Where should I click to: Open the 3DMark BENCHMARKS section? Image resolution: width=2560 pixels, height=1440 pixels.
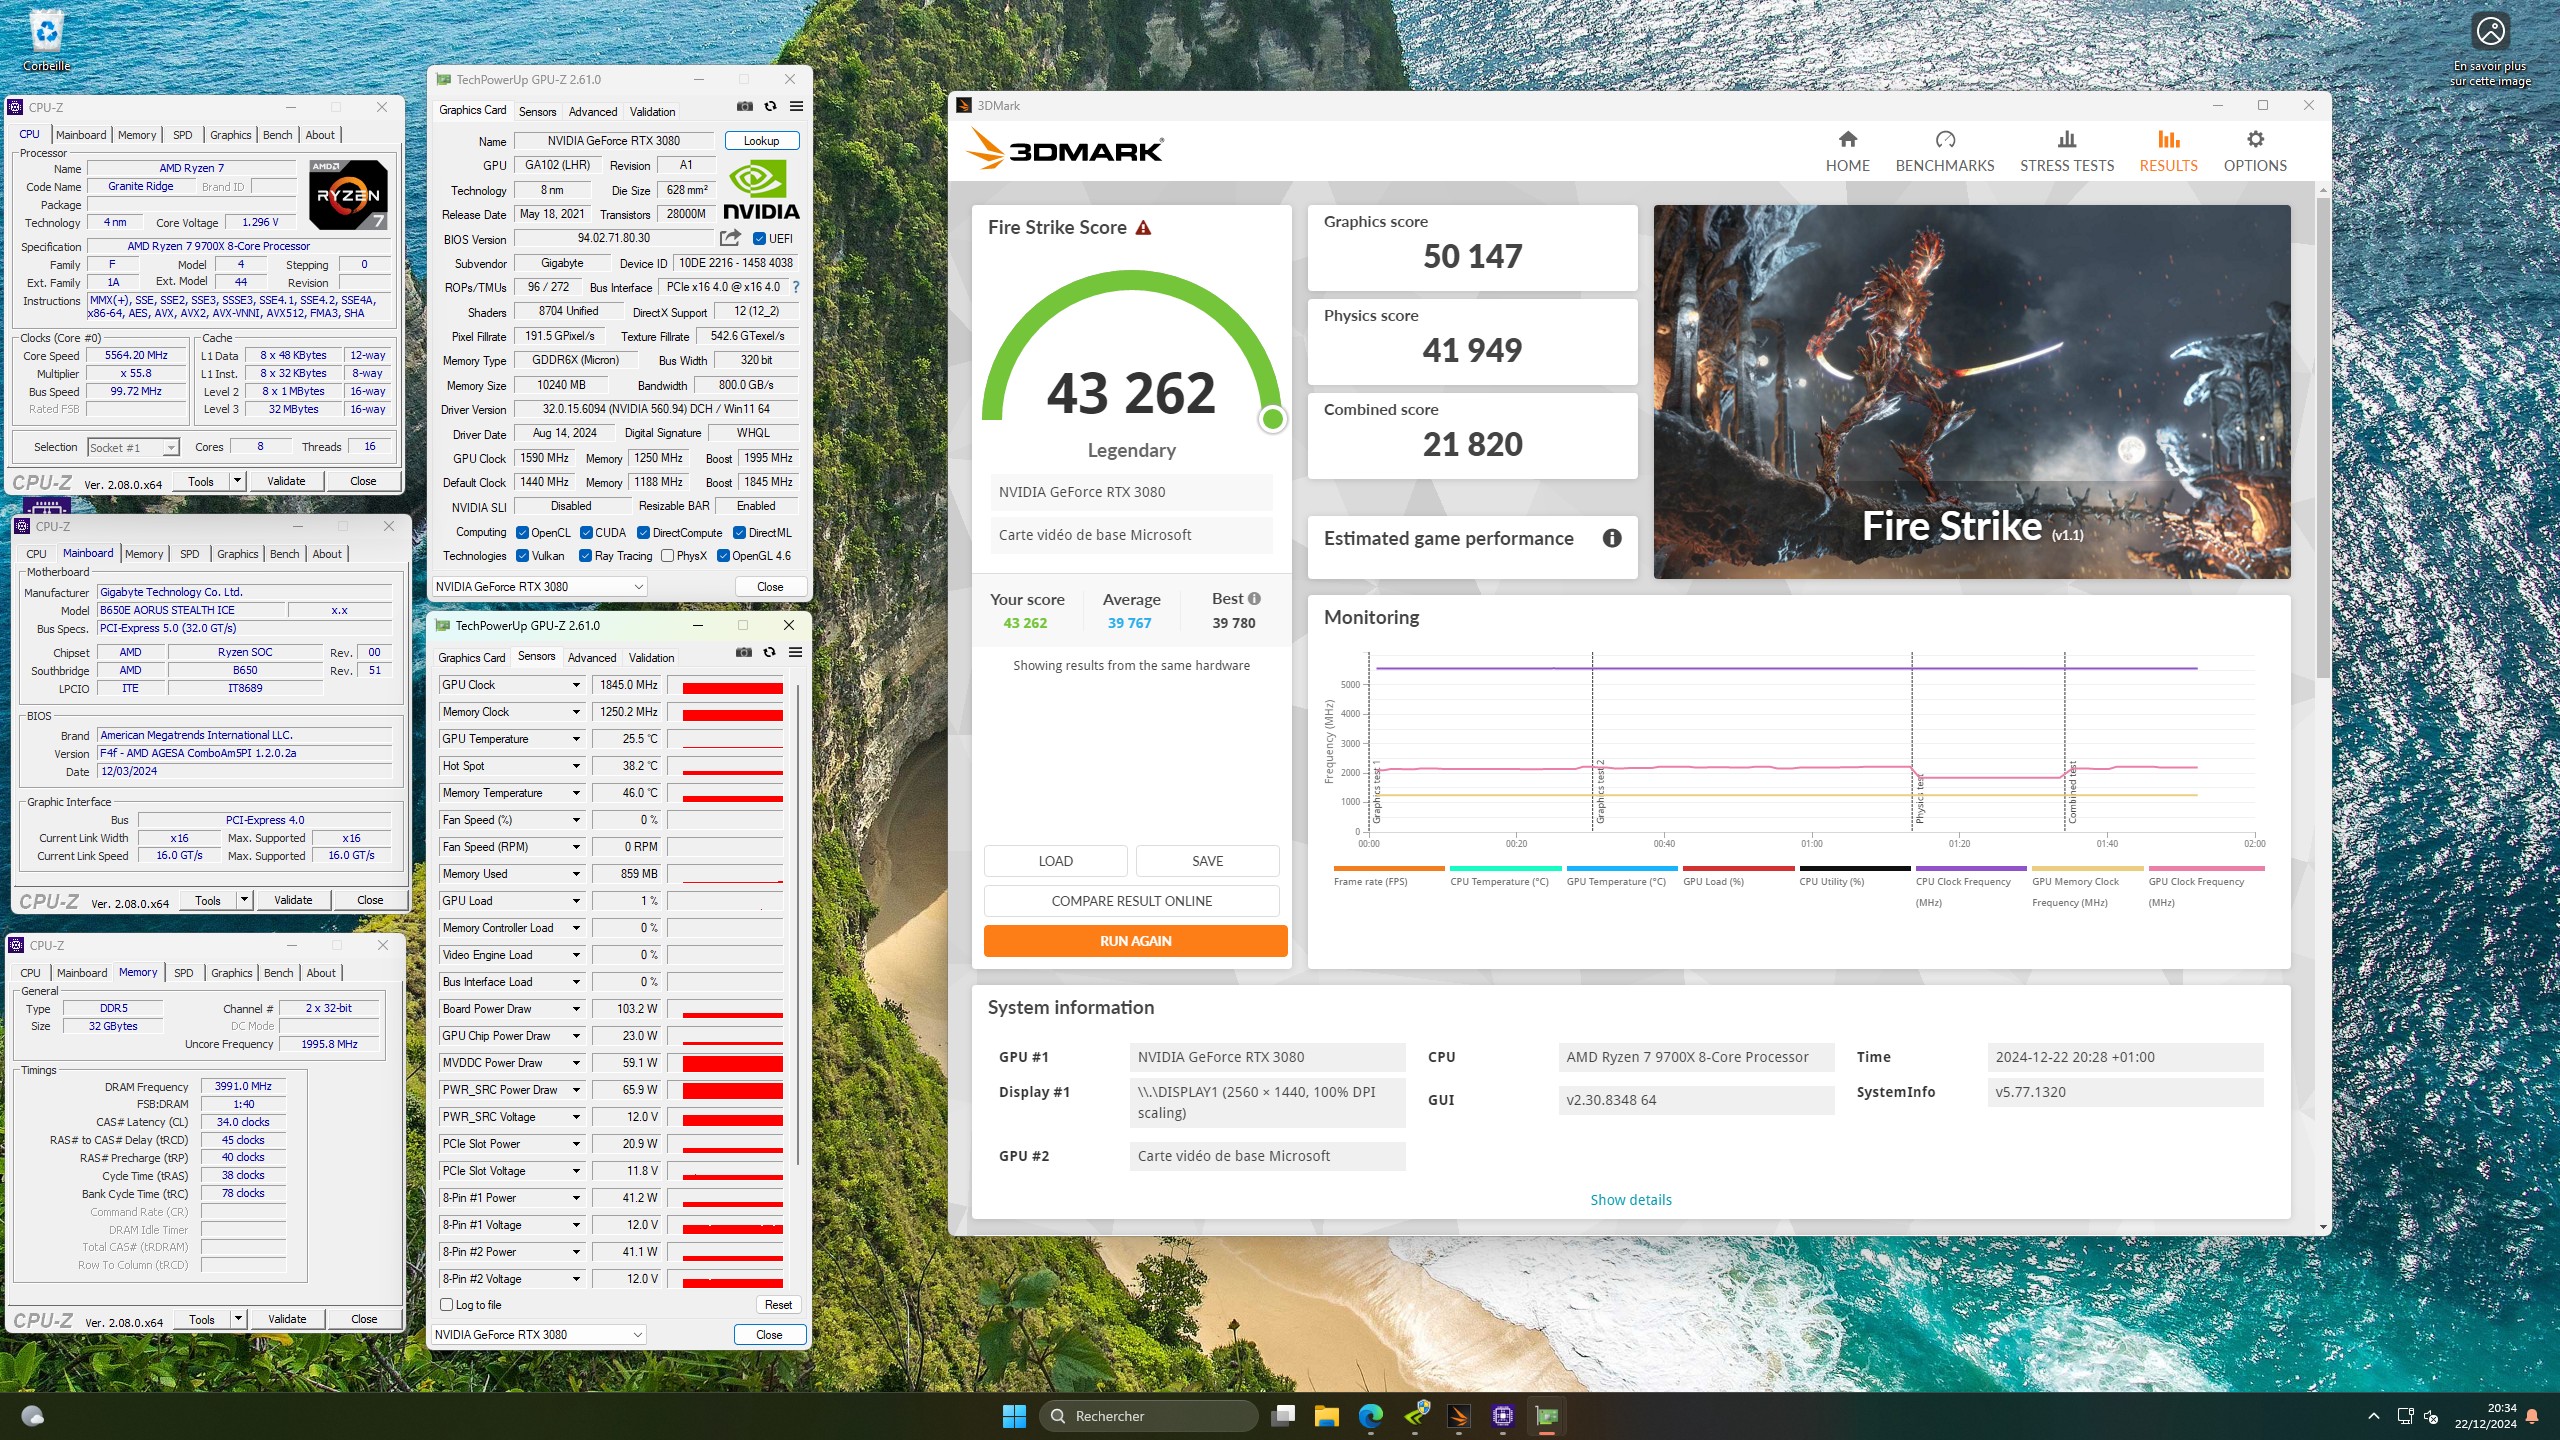point(1944,152)
